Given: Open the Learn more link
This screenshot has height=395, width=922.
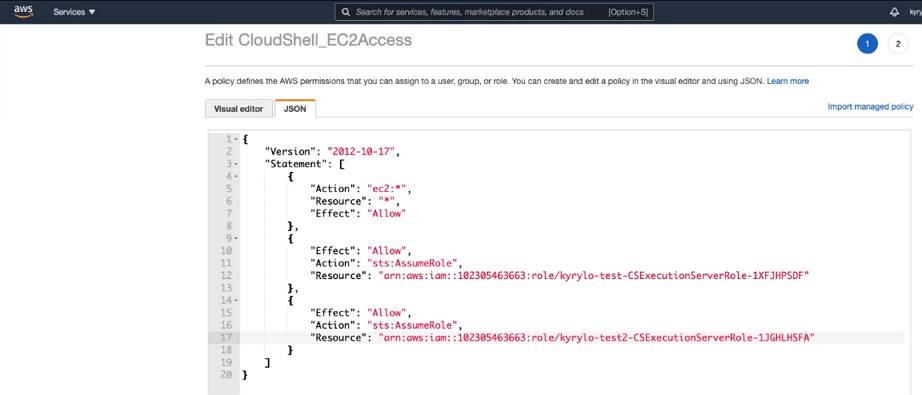Looking at the screenshot, I should tap(788, 81).
